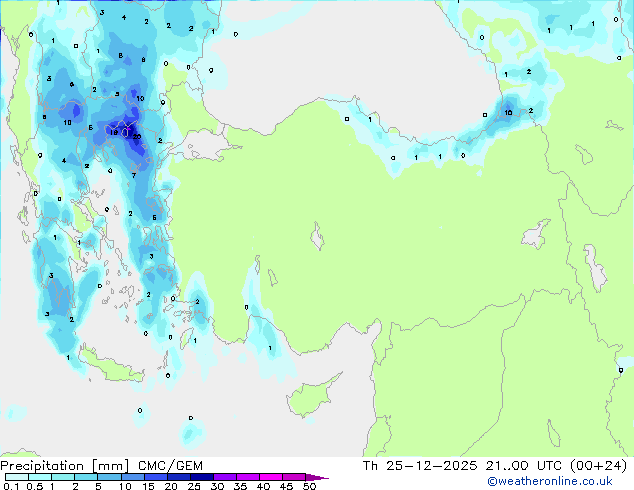Screen dimensions: 634x490
Task: Click the '18' precipitation value on map
Action: [x=114, y=132]
